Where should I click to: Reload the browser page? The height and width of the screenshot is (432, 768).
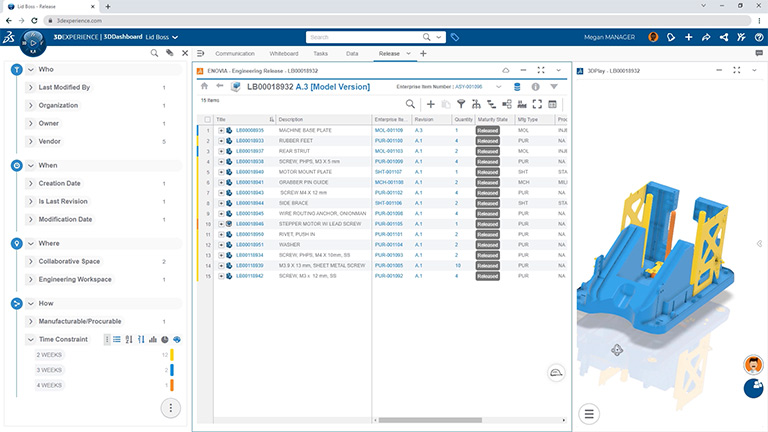[34, 21]
